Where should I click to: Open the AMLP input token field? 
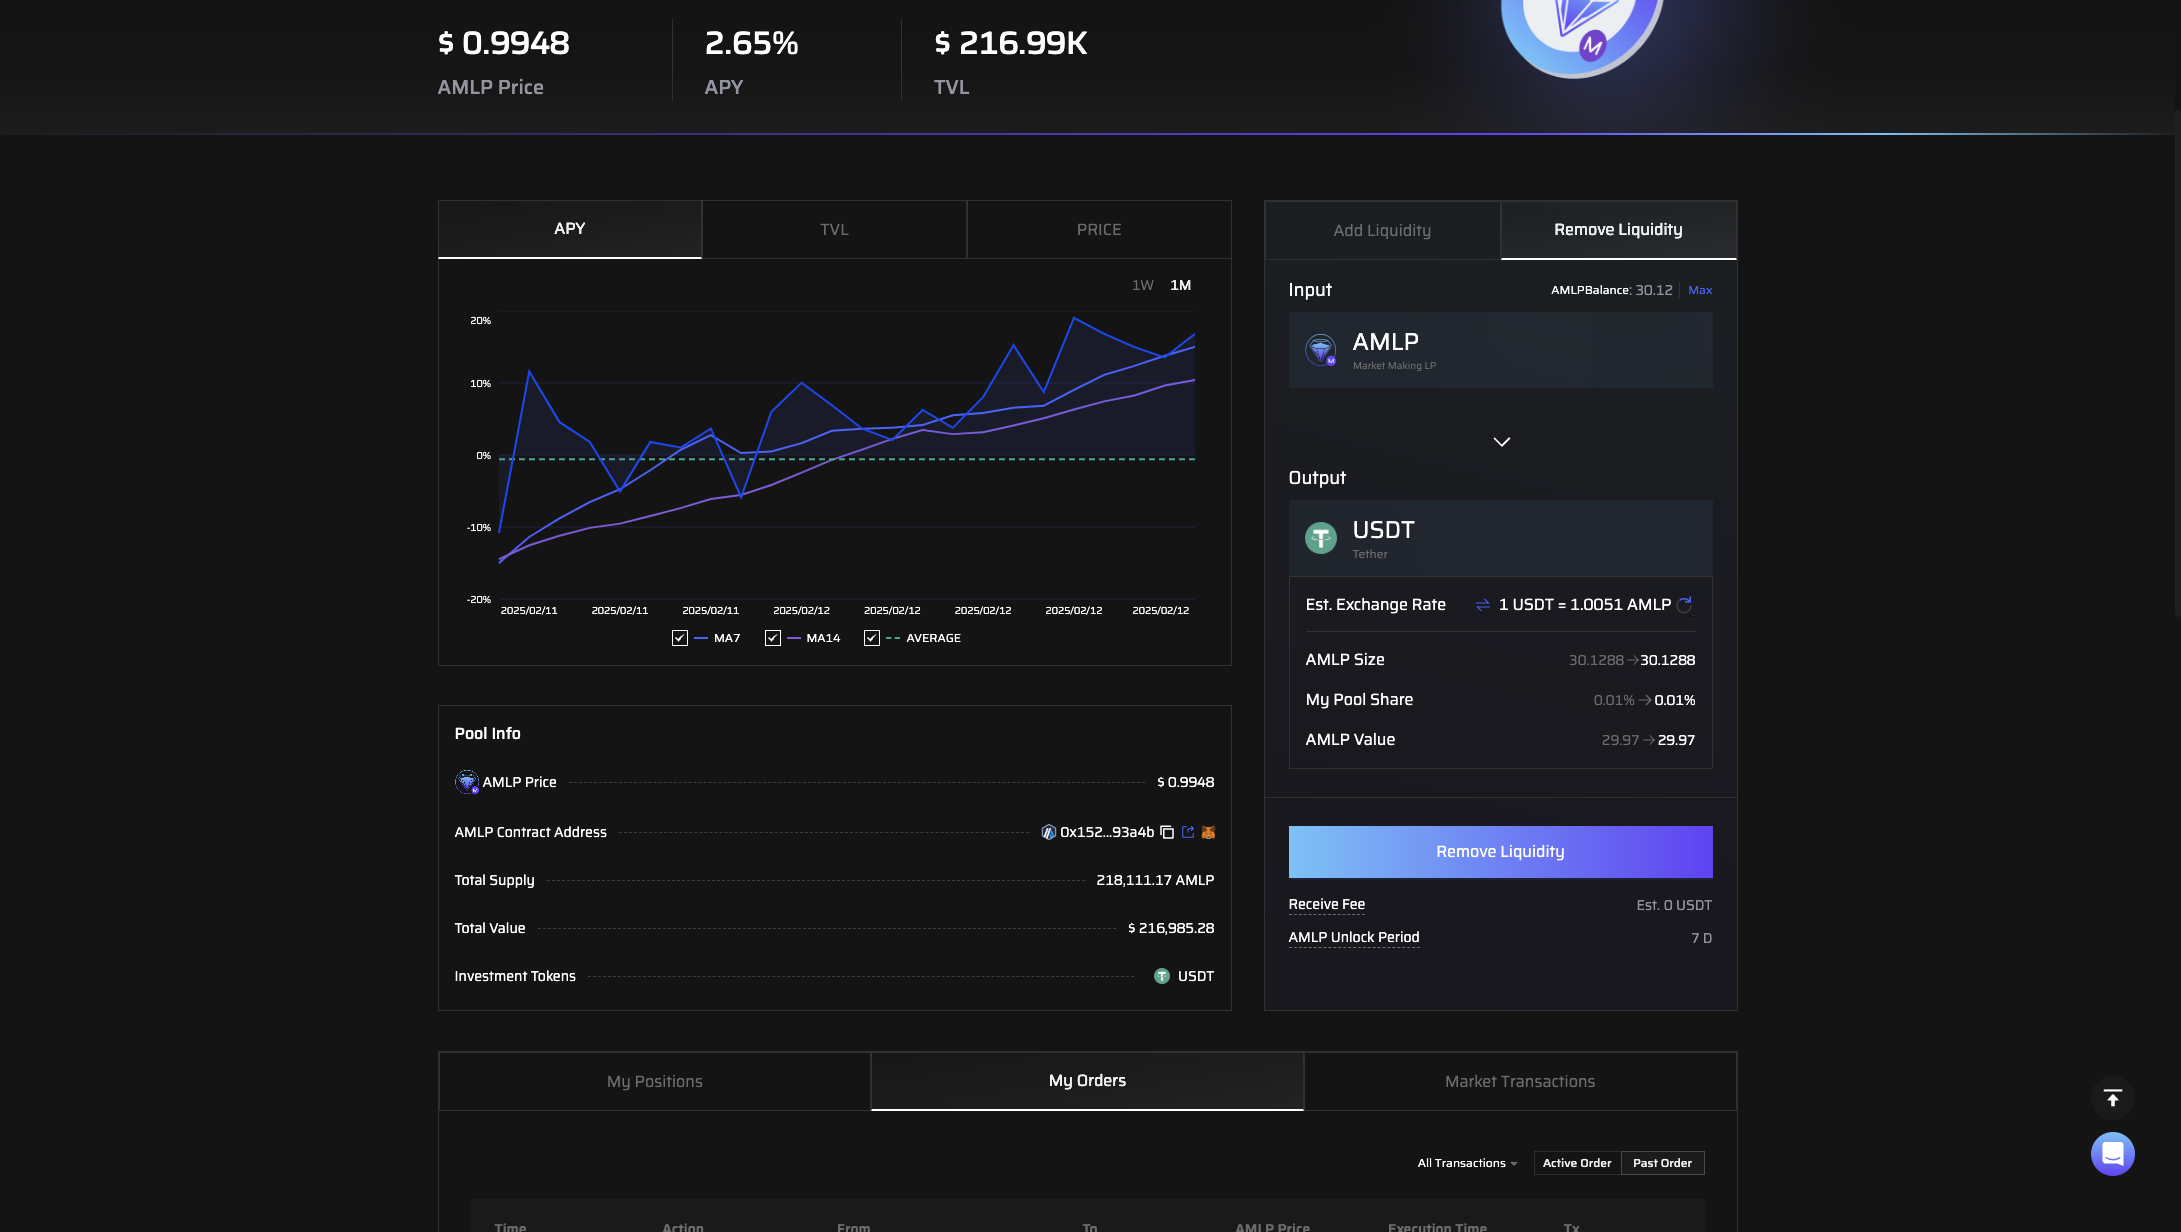pos(1501,350)
